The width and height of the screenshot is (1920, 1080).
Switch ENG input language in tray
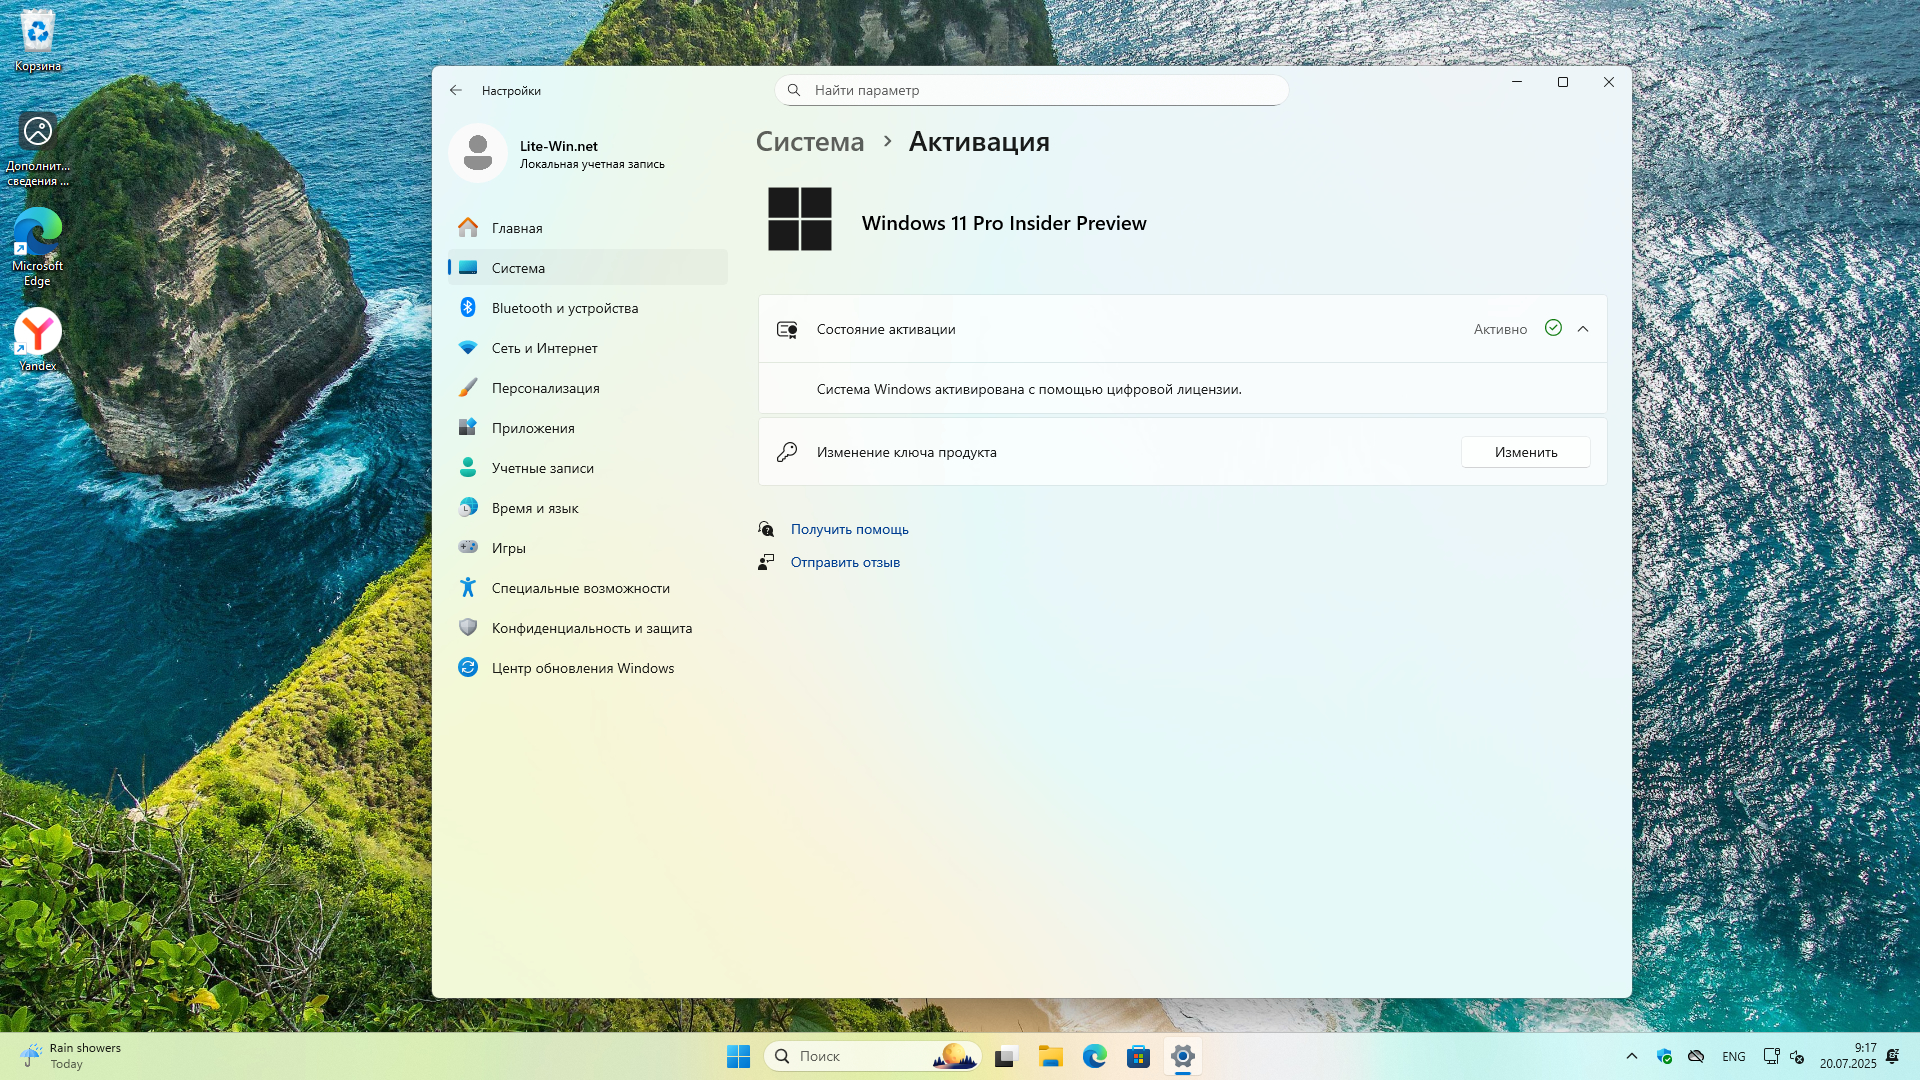pyautogui.click(x=1734, y=1056)
